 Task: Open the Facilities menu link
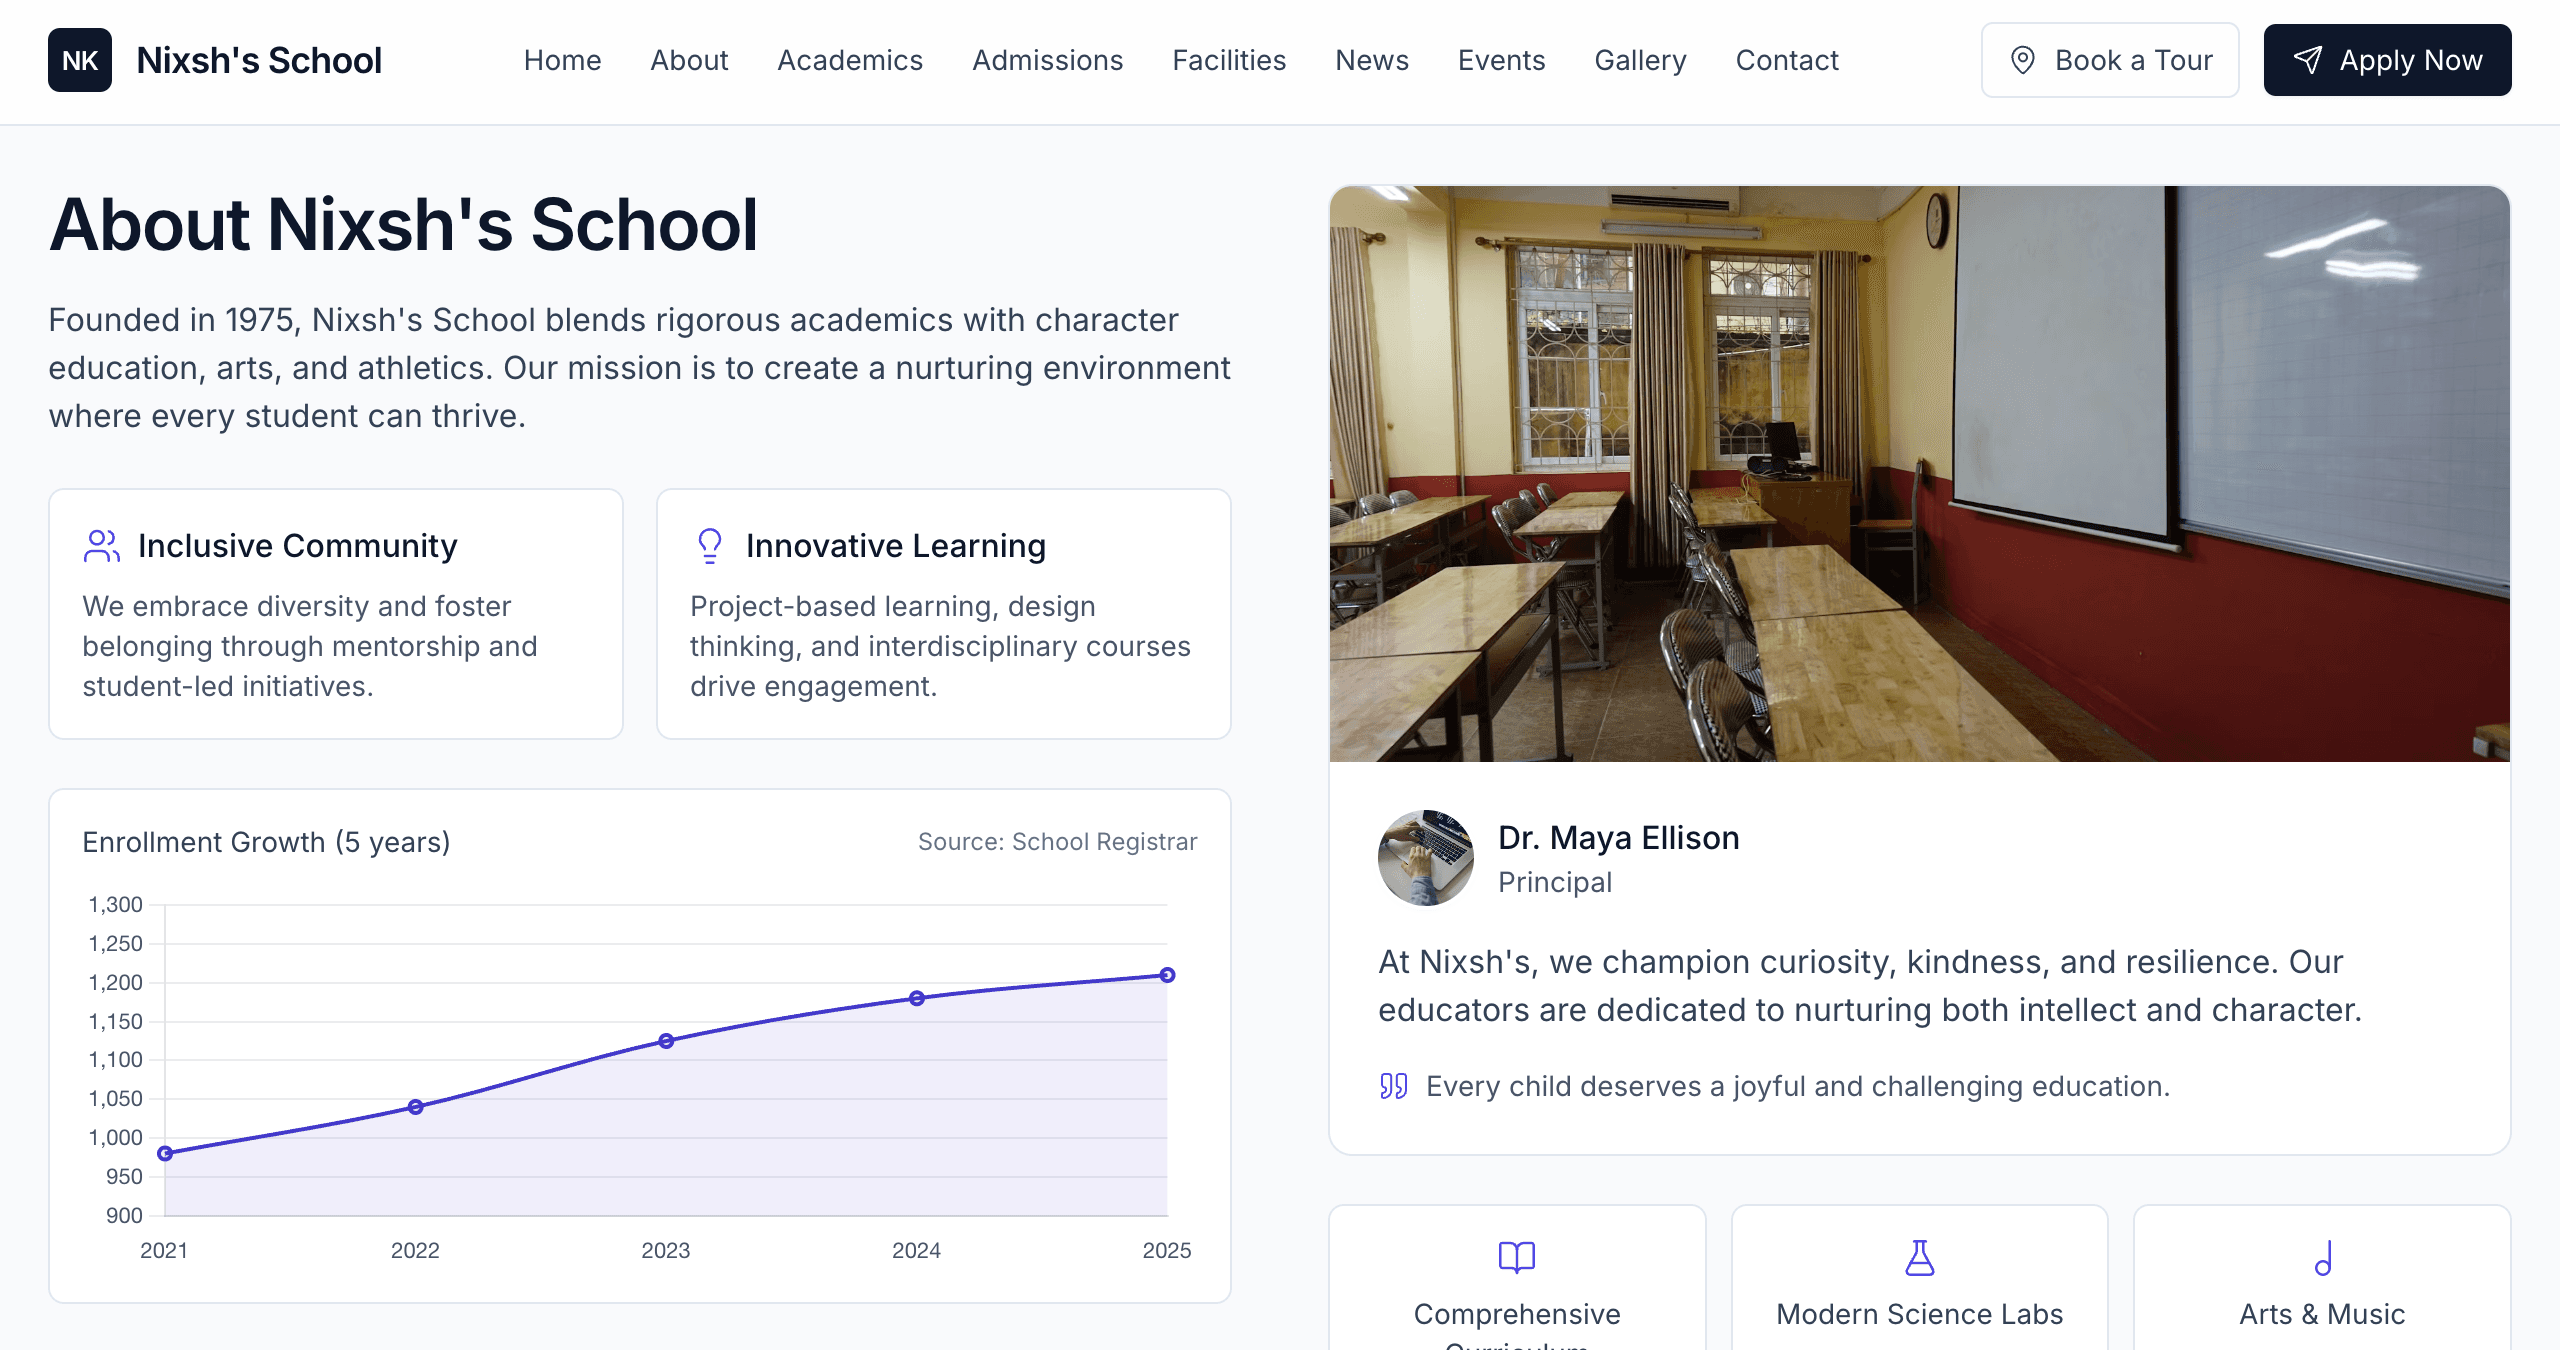pos(1229,60)
